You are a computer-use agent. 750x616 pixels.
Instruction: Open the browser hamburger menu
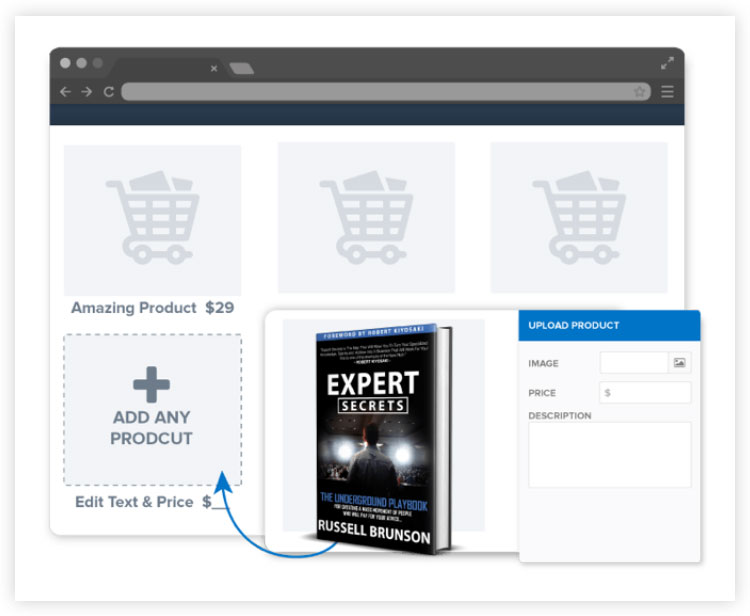[667, 91]
